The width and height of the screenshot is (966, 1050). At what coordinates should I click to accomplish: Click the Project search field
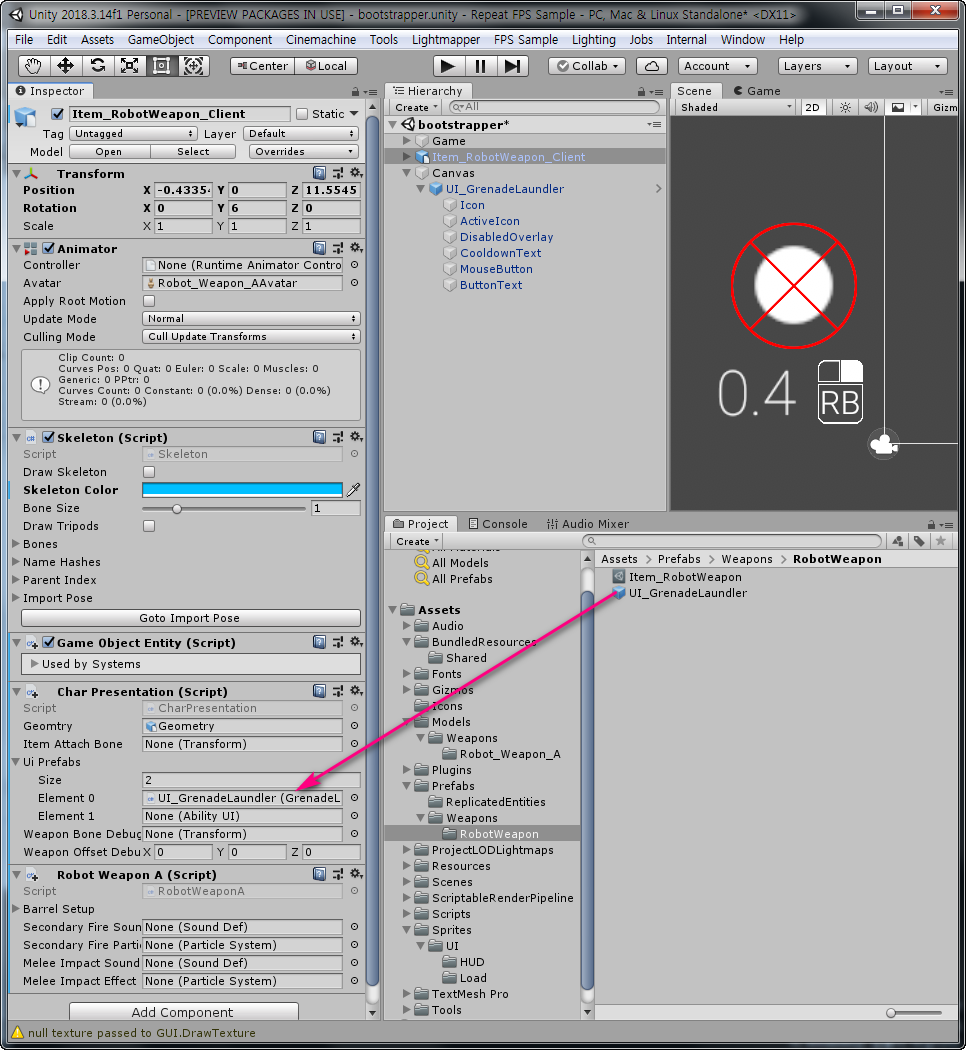pos(732,541)
